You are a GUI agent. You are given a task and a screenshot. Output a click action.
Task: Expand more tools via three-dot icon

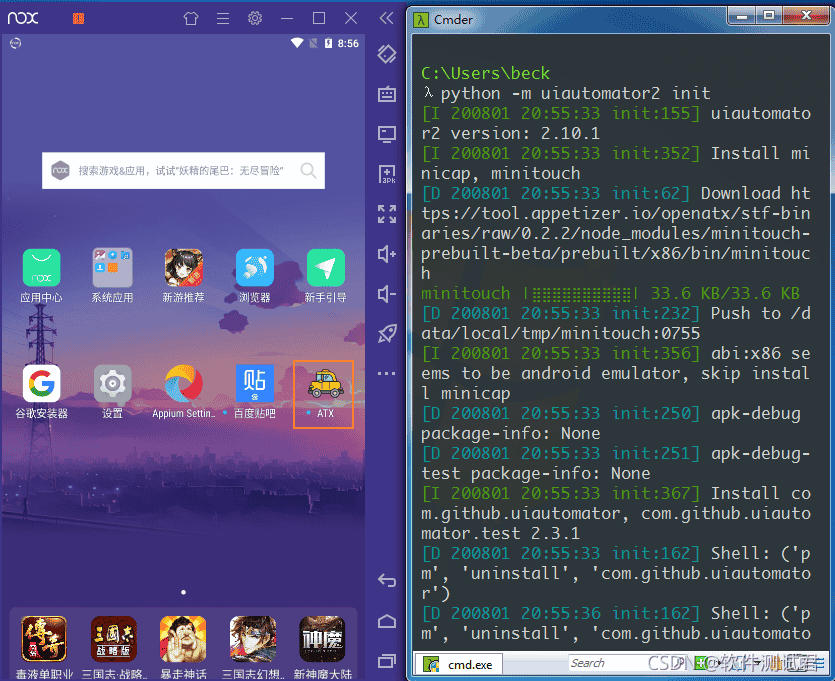pyautogui.click(x=387, y=374)
